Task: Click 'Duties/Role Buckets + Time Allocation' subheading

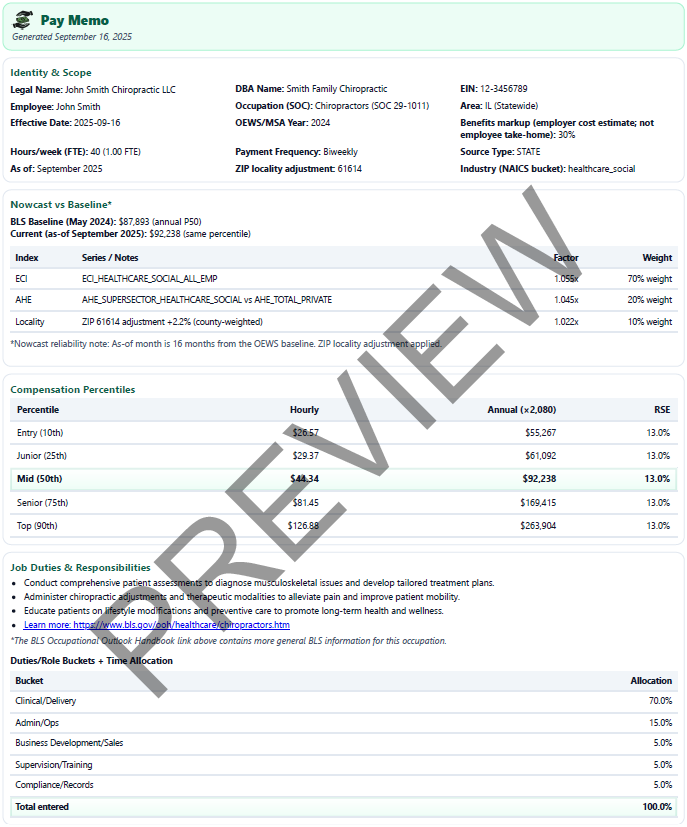Action: [91, 661]
